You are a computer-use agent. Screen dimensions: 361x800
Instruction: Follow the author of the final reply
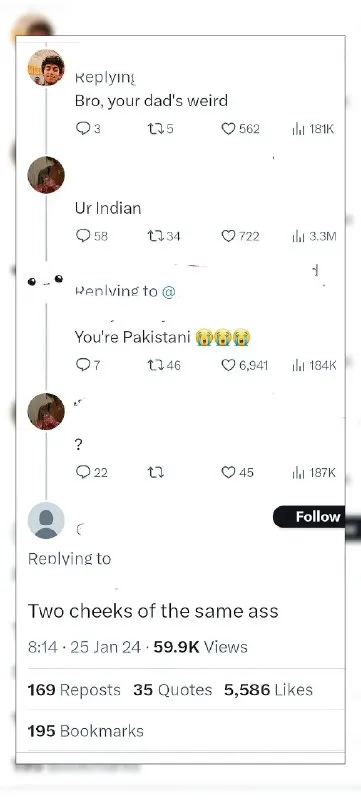(310, 517)
